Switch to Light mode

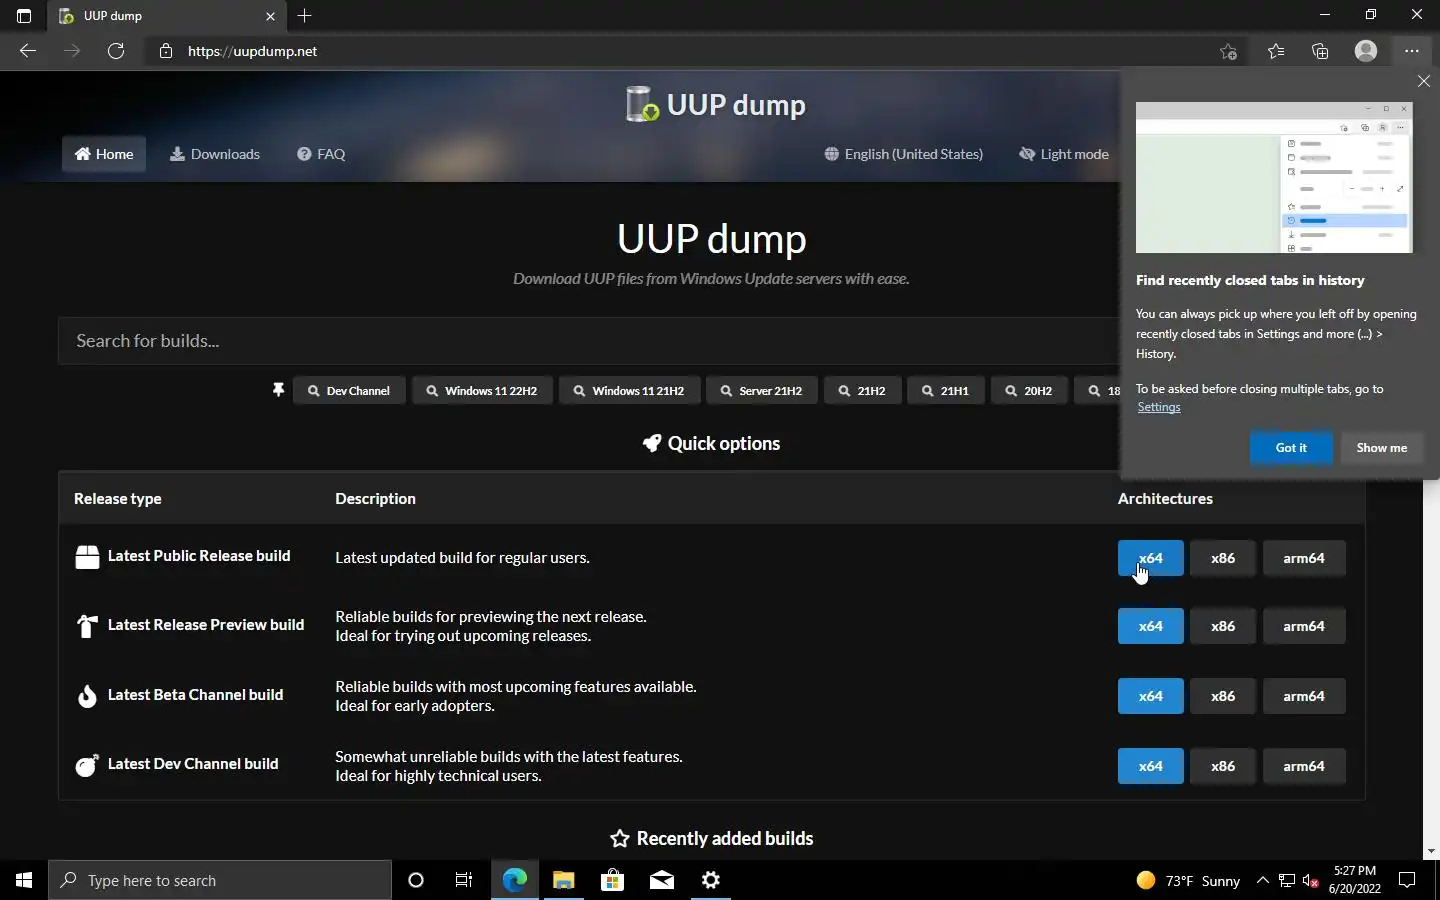[x=1064, y=154]
